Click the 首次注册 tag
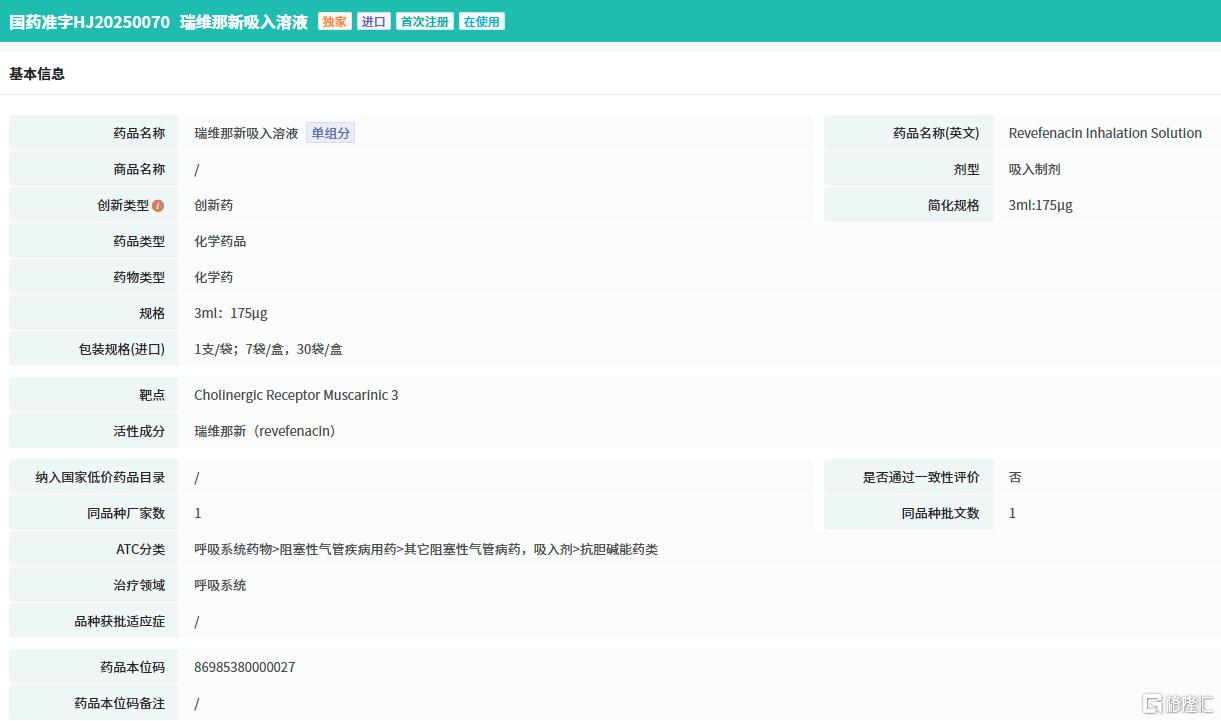Viewport: 1221px width, 721px height. click(x=425, y=22)
